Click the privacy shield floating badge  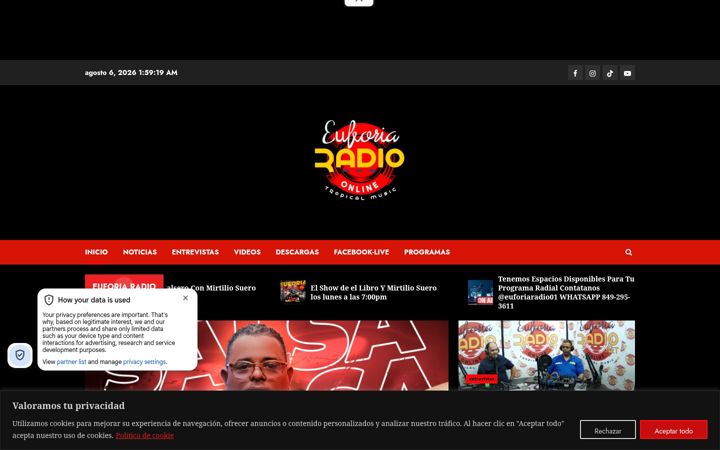tap(20, 355)
